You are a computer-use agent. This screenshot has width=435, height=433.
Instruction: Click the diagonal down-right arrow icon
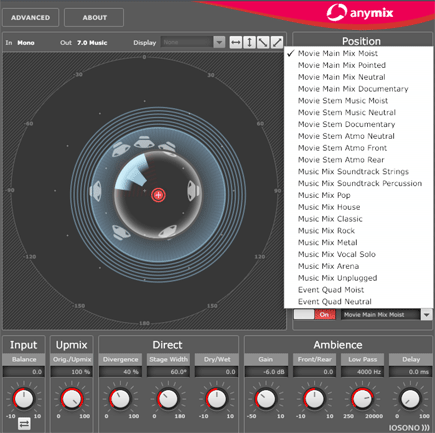(x=263, y=42)
